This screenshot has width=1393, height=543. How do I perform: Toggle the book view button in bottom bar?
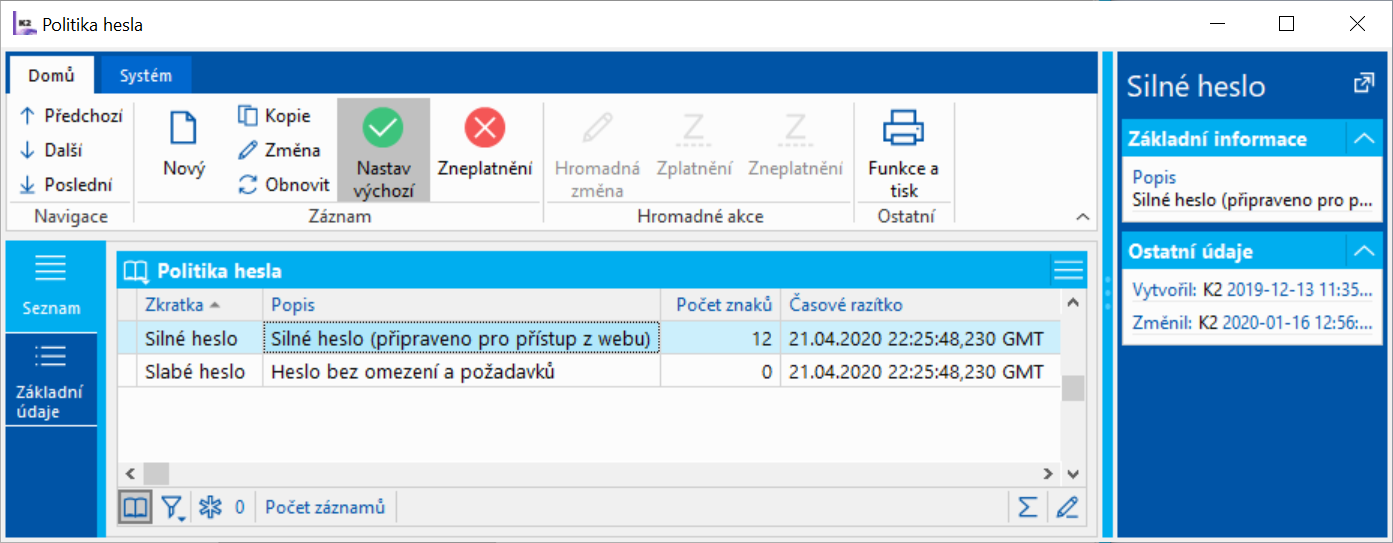coord(135,508)
